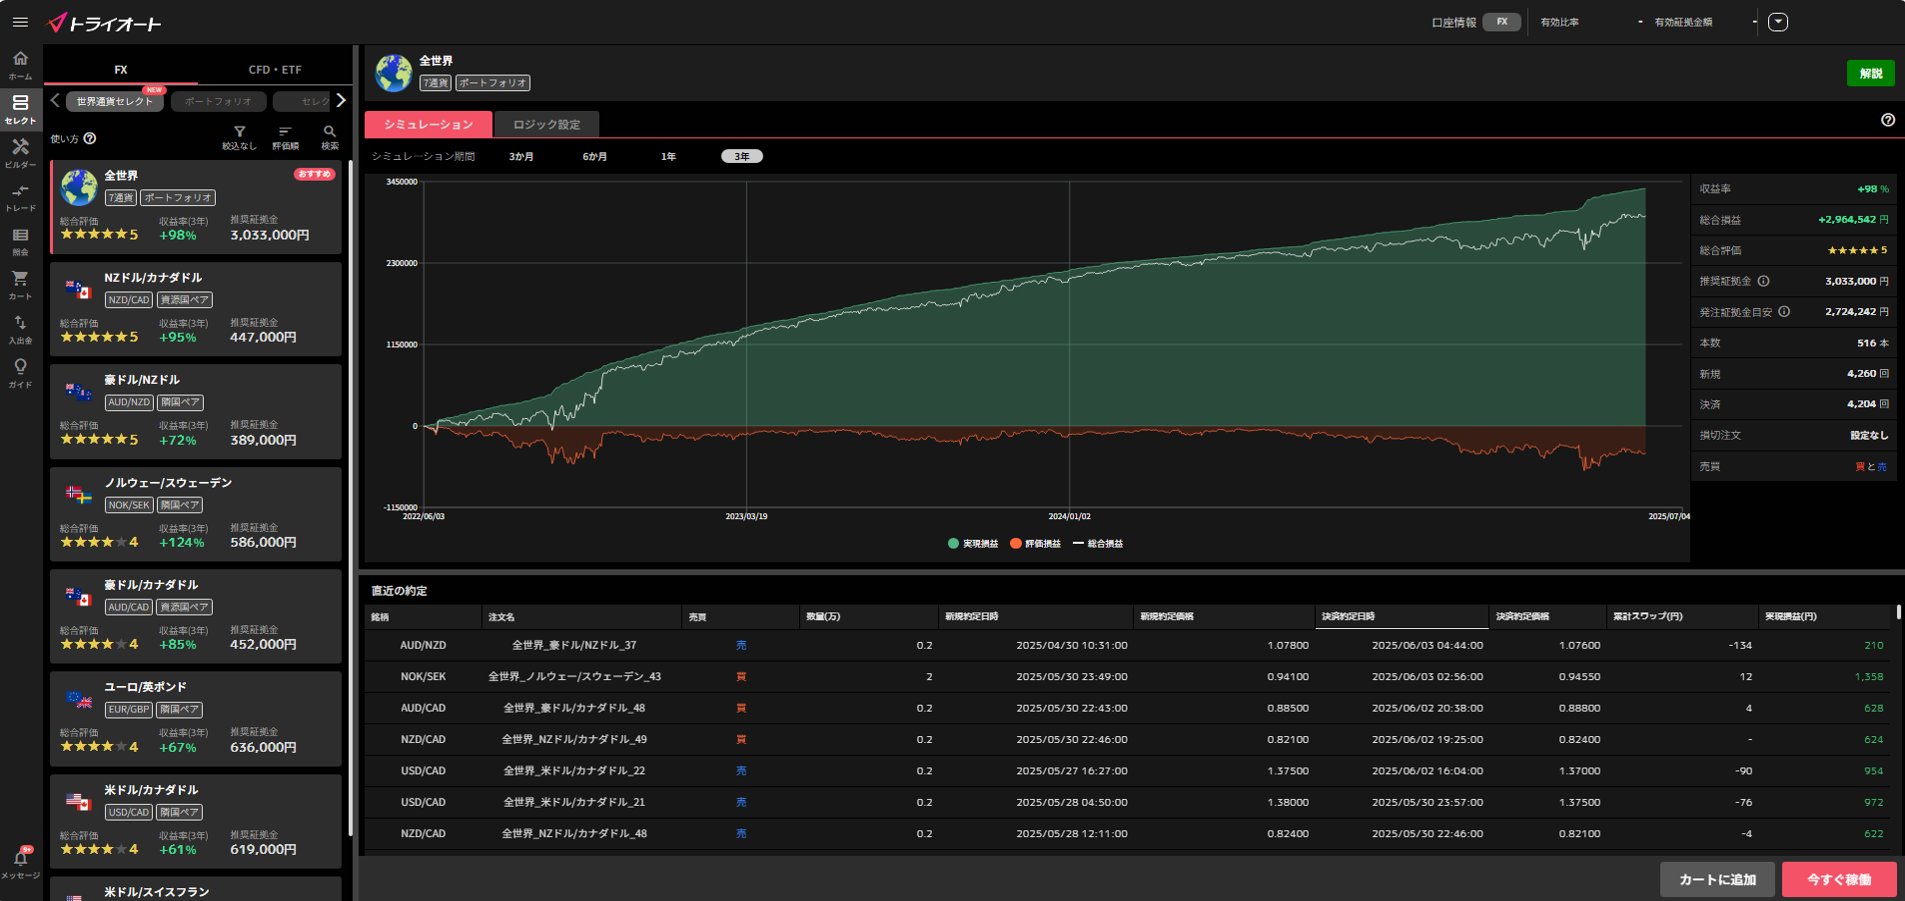Toggle 総合損益 legend series
This screenshot has height=901, width=1905.
tap(1097, 544)
